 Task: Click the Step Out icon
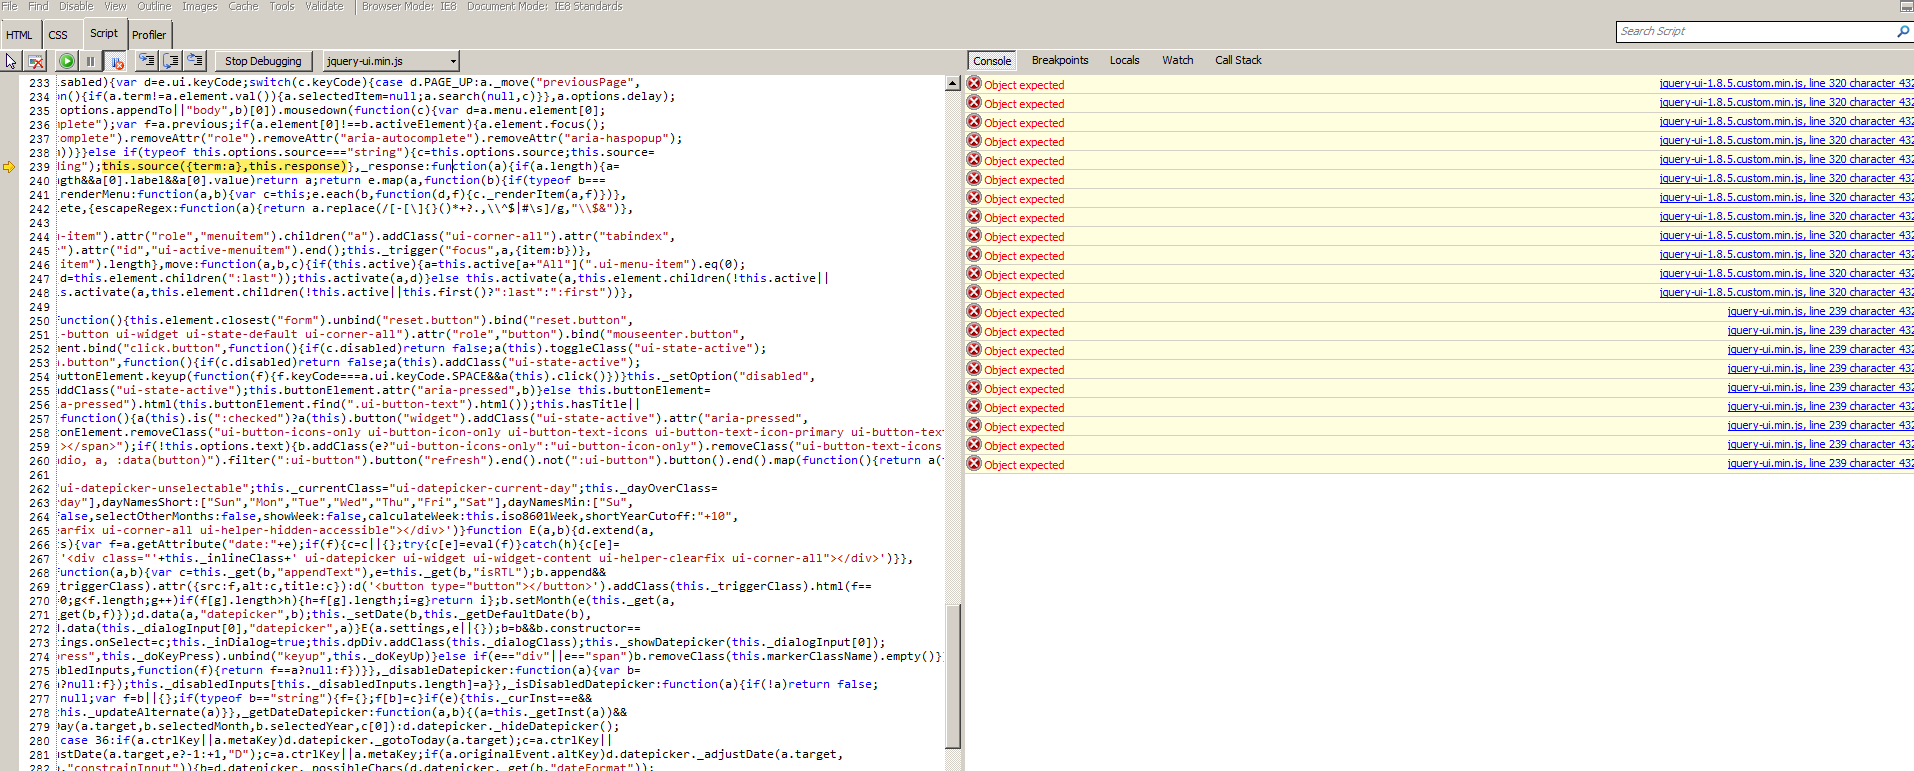[195, 61]
